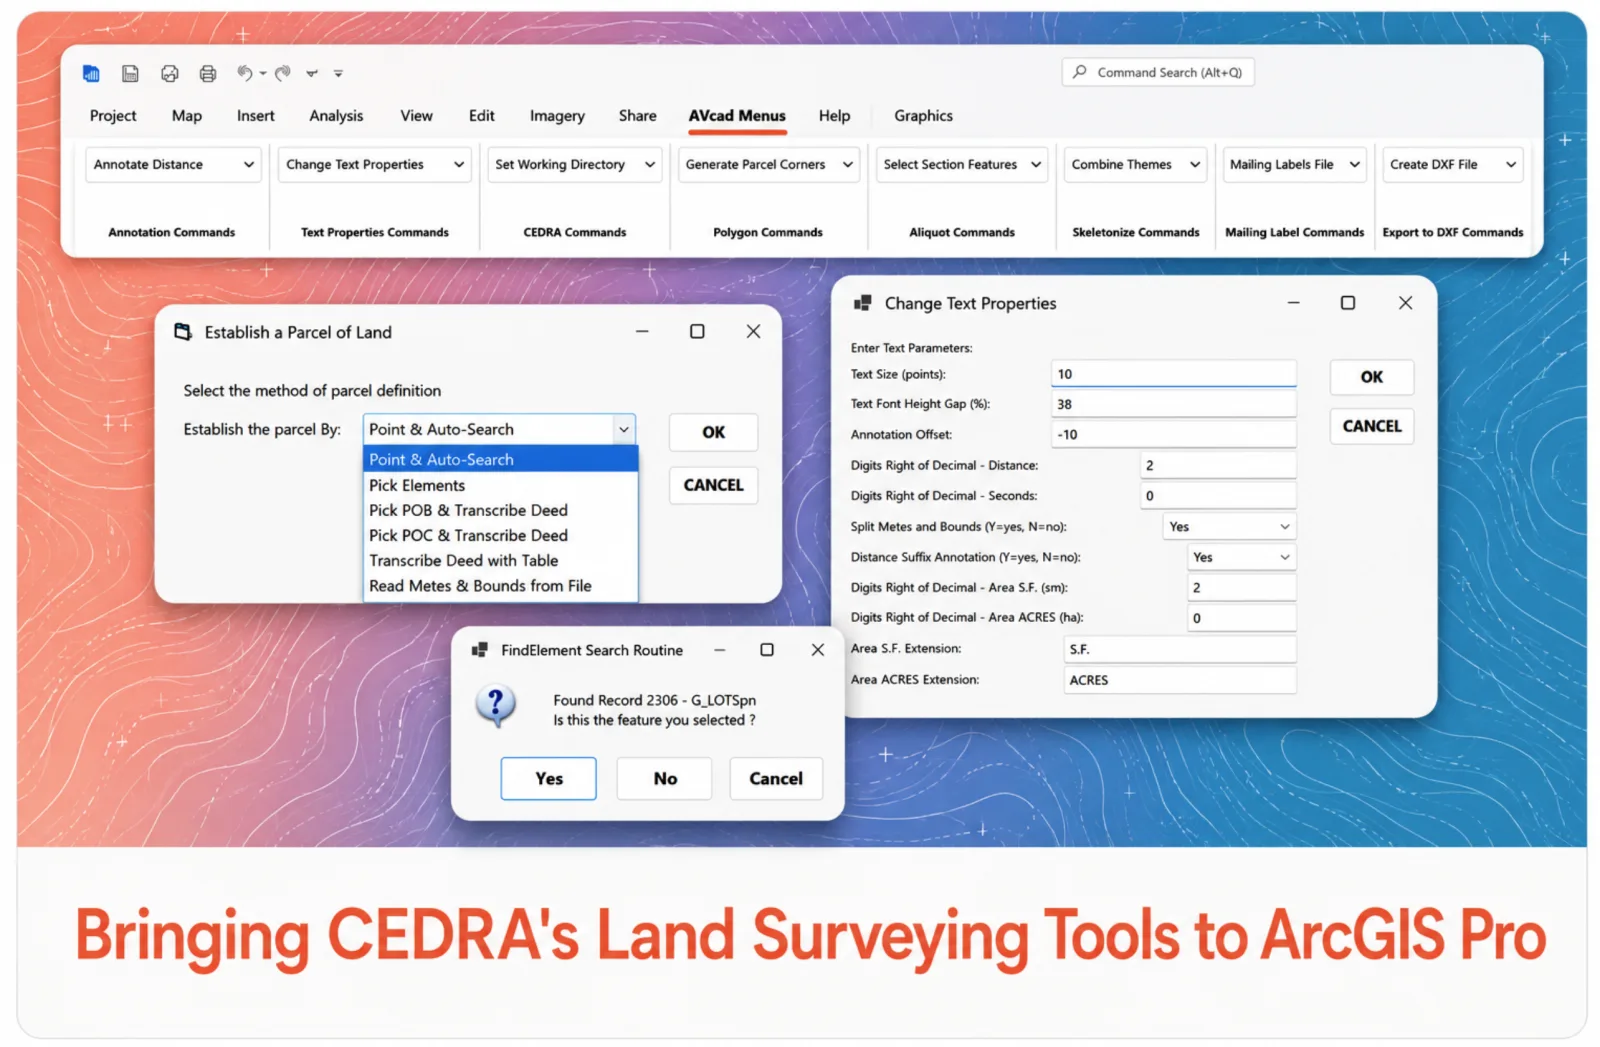
Task: Select Pick POB & Transcribe Deed option
Action: point(500,510)
